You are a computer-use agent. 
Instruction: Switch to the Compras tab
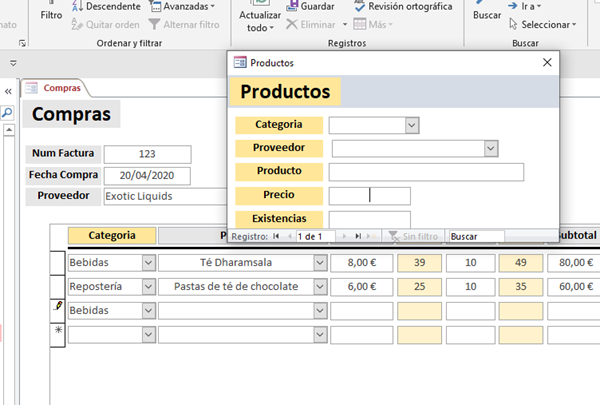pyautogui.click(x=61, y=88)
